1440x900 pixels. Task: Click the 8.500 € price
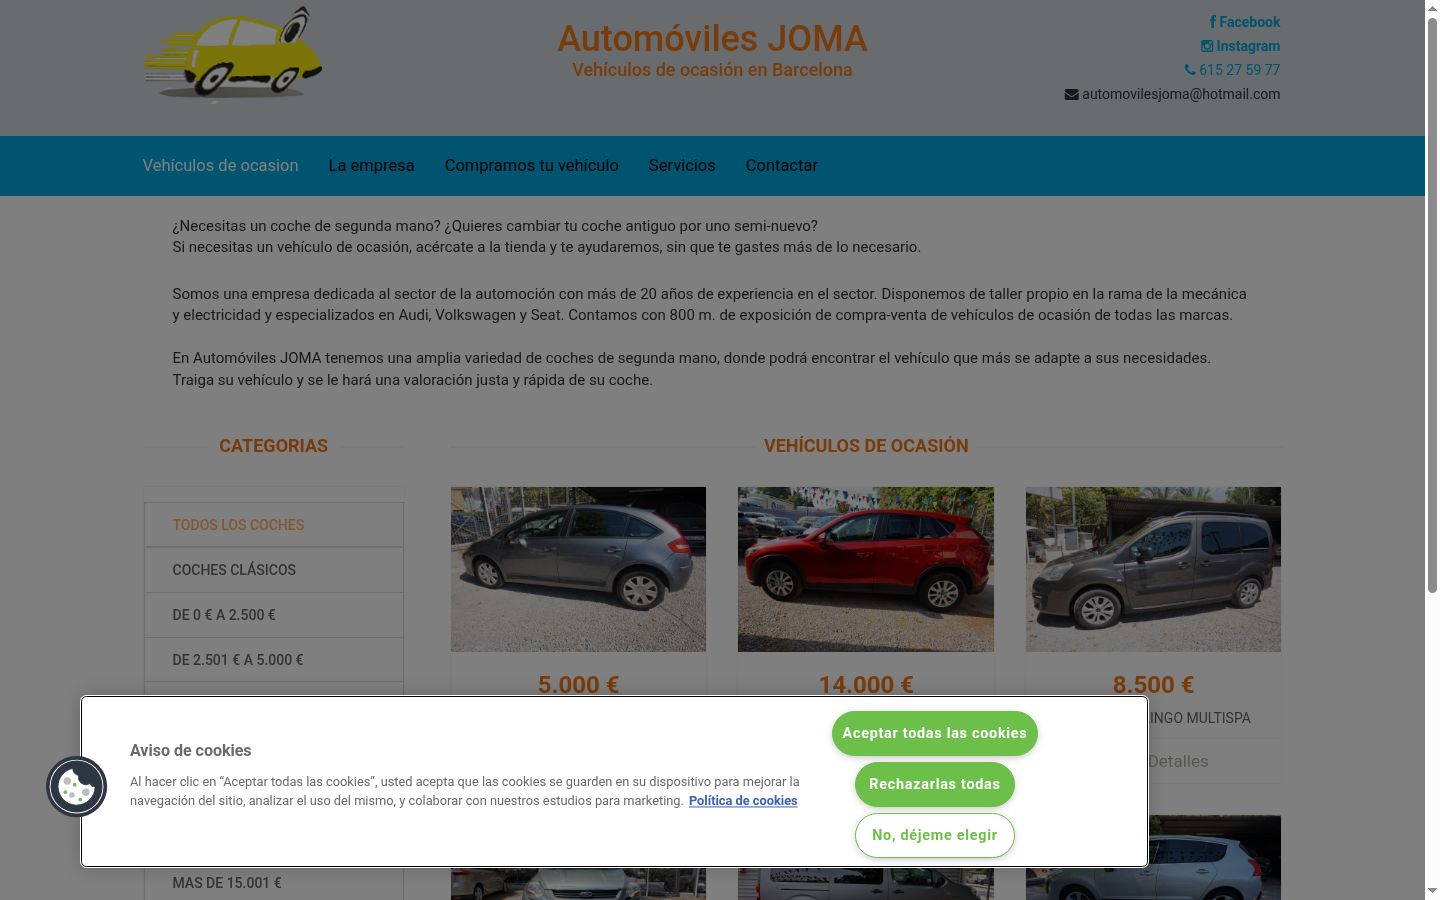click(x=1153, y=684)
